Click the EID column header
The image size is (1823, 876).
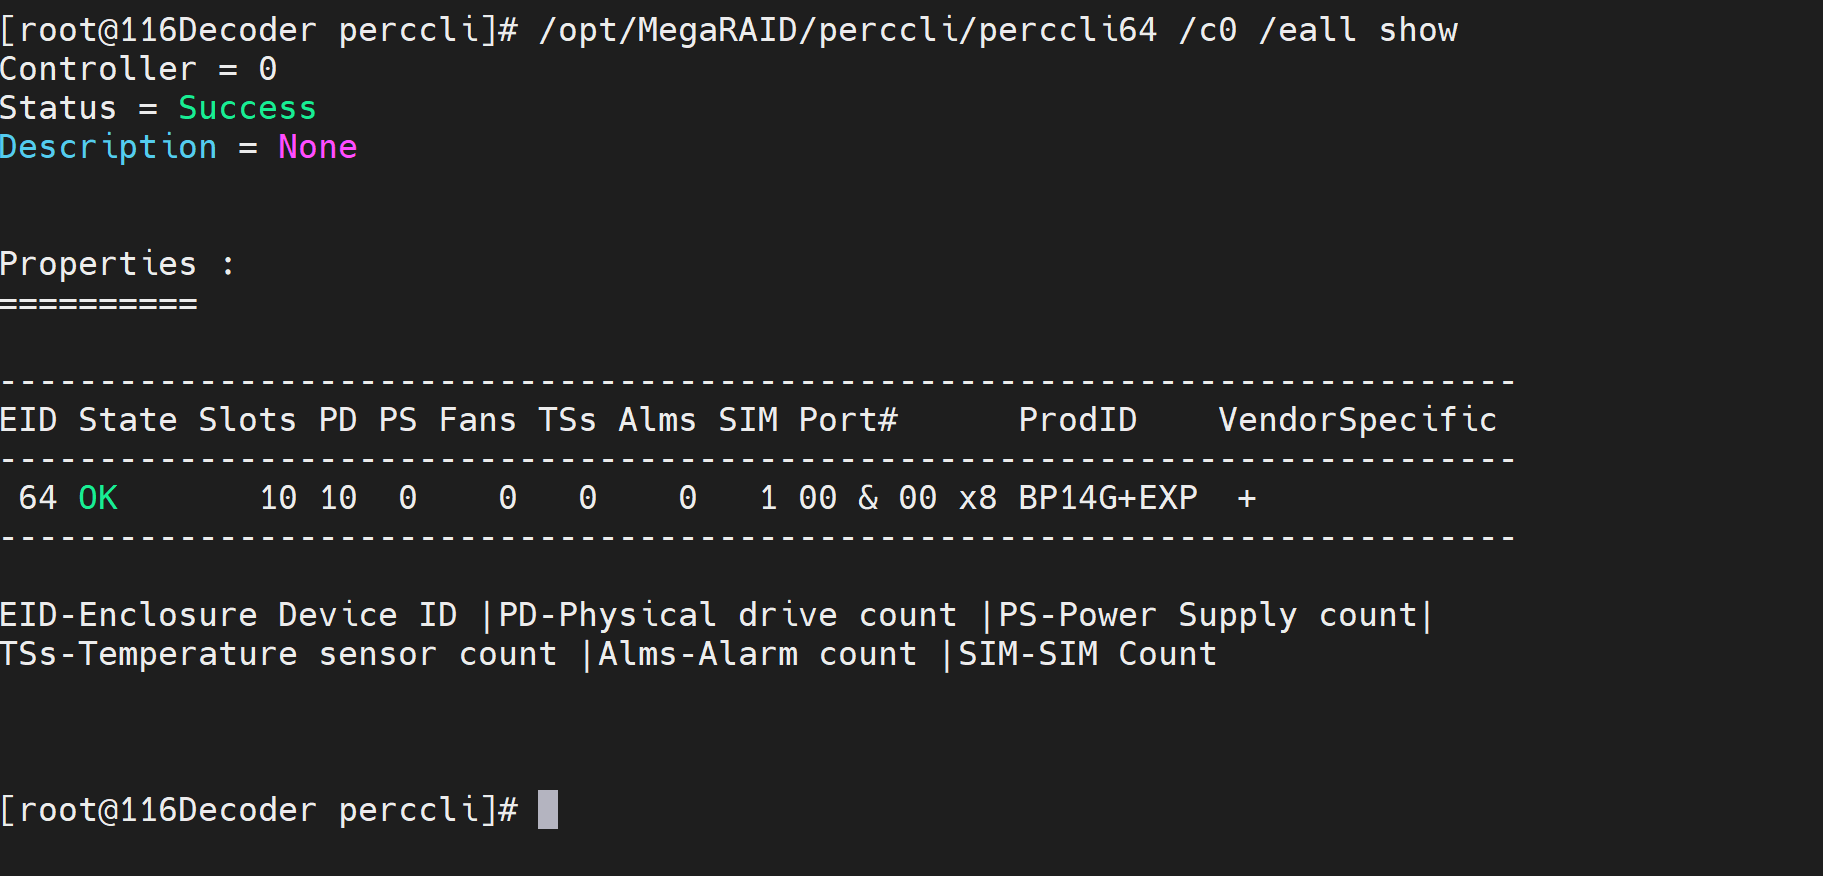(x=28, y=420)
